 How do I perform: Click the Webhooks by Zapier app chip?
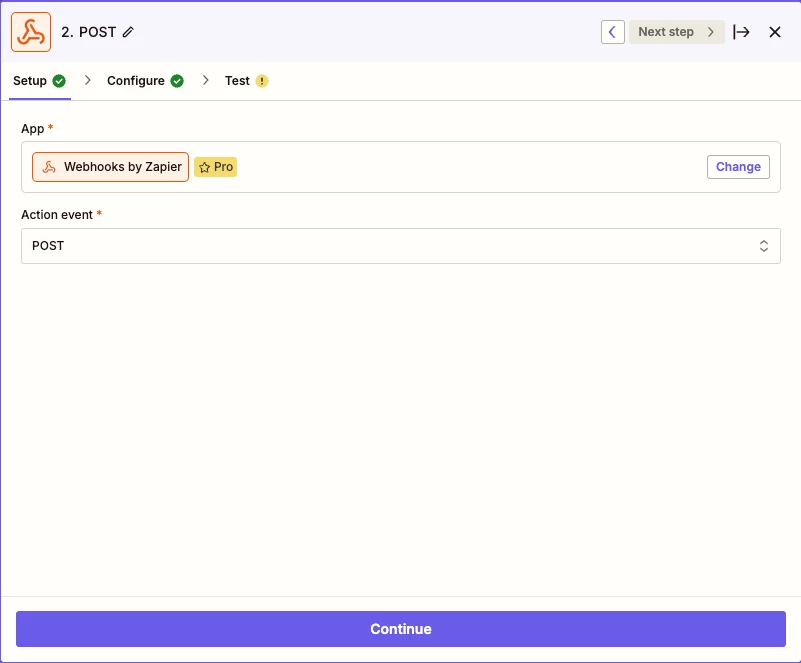pyautogui.click(x=110, y=167)
